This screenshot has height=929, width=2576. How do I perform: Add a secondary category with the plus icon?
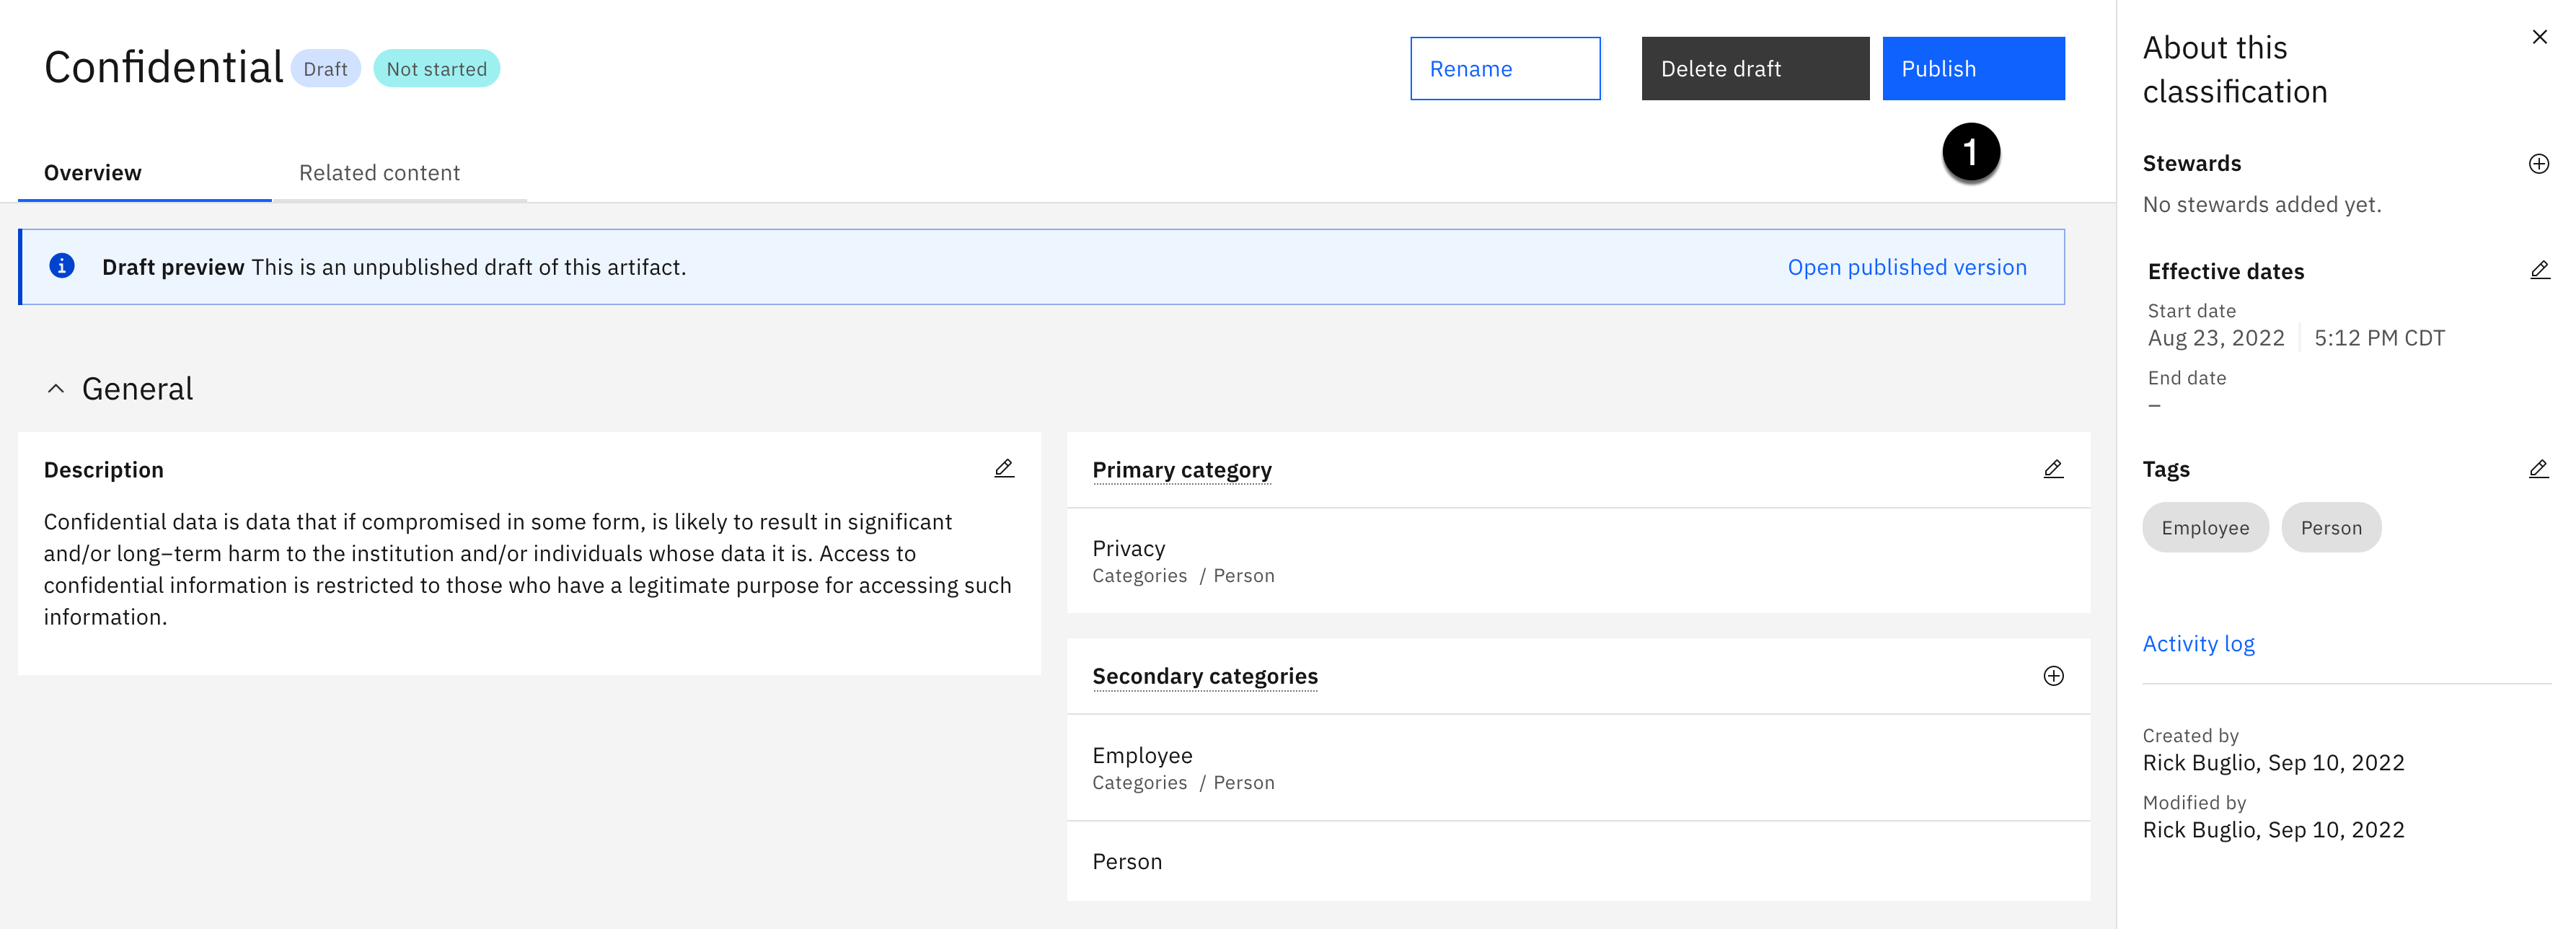tap(2053, 676)
